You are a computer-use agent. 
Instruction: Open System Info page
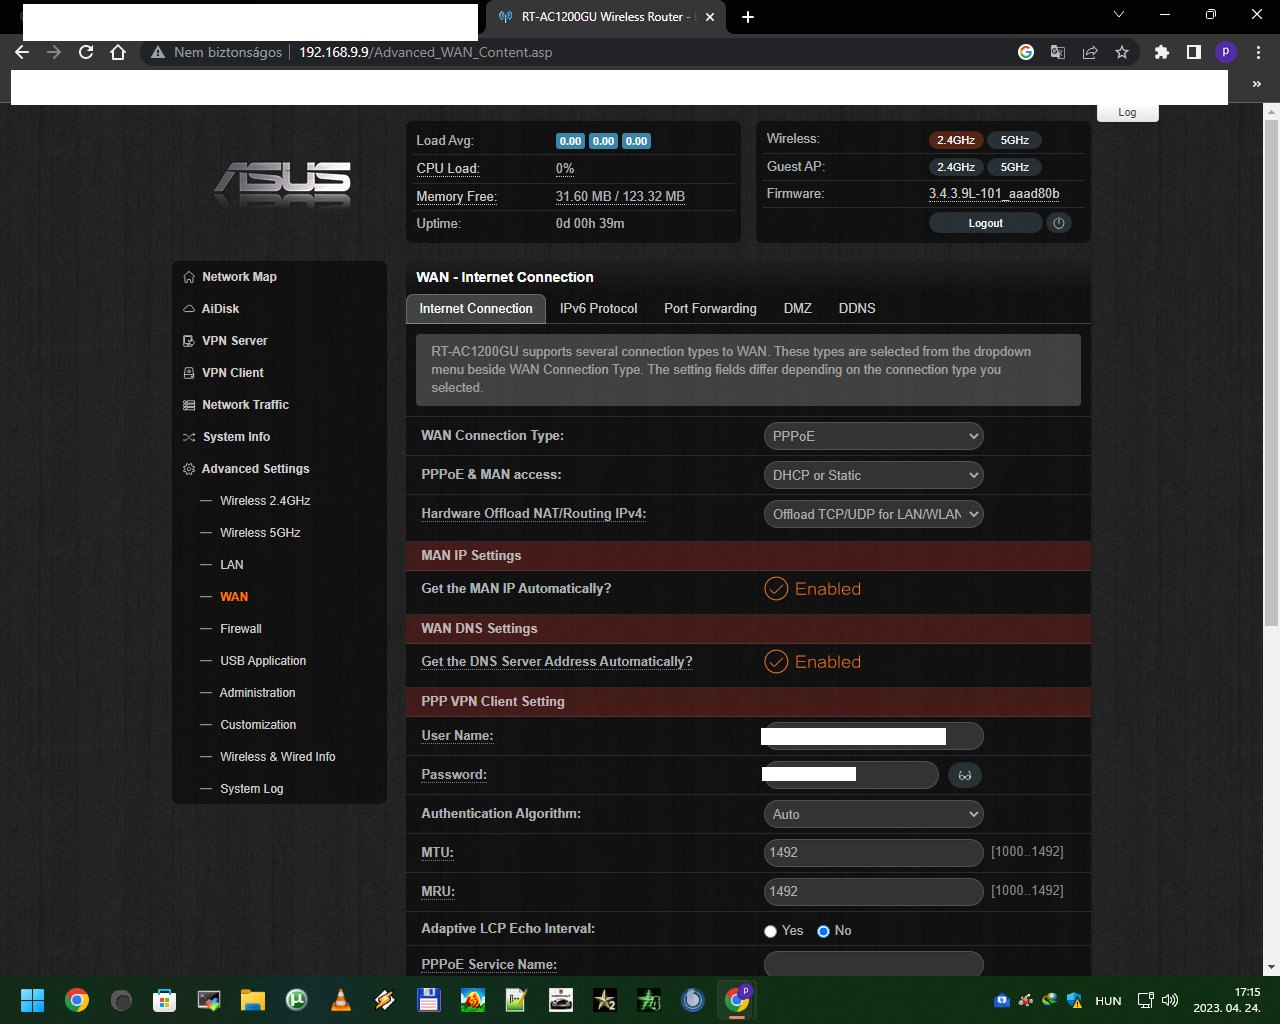point(236,437)
